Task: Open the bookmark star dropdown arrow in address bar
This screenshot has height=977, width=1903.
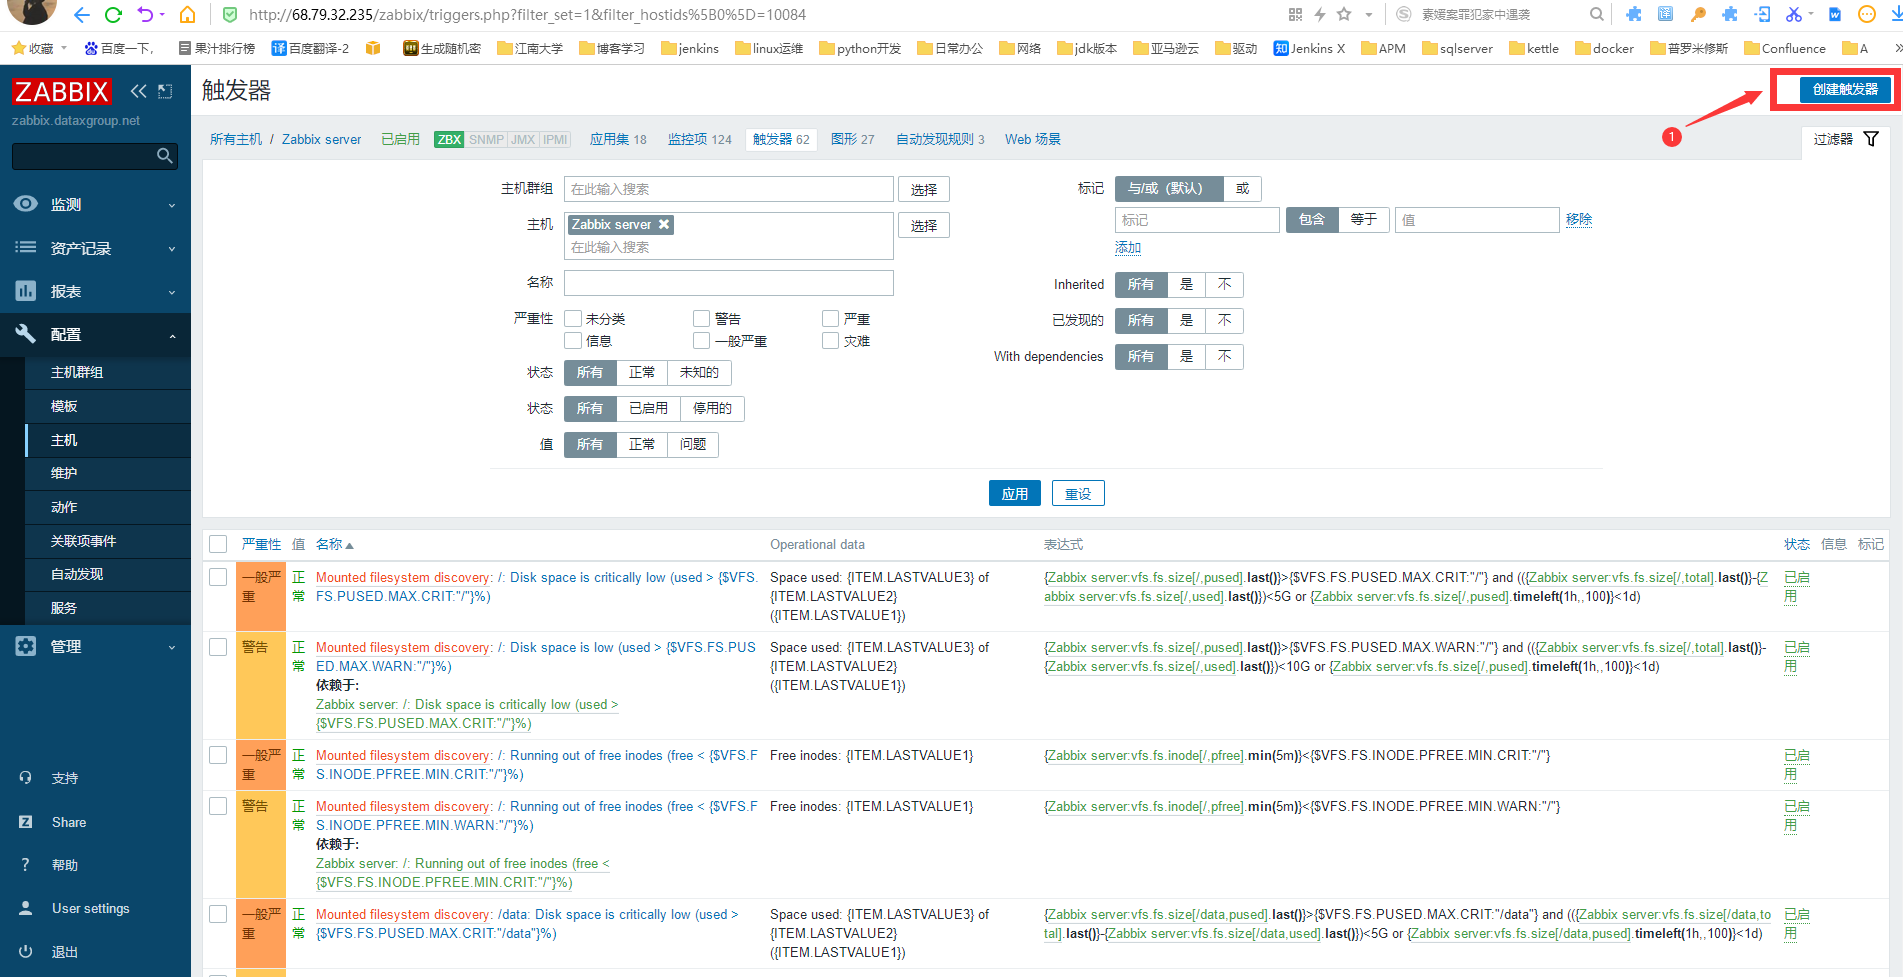Action: pos(1369,15)
